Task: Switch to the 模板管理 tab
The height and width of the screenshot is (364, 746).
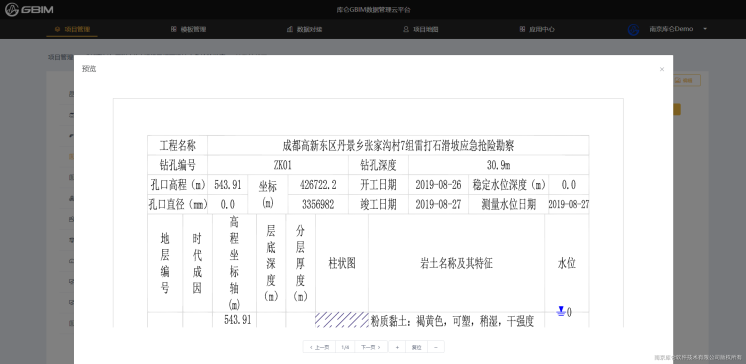Action: (188, 29)
